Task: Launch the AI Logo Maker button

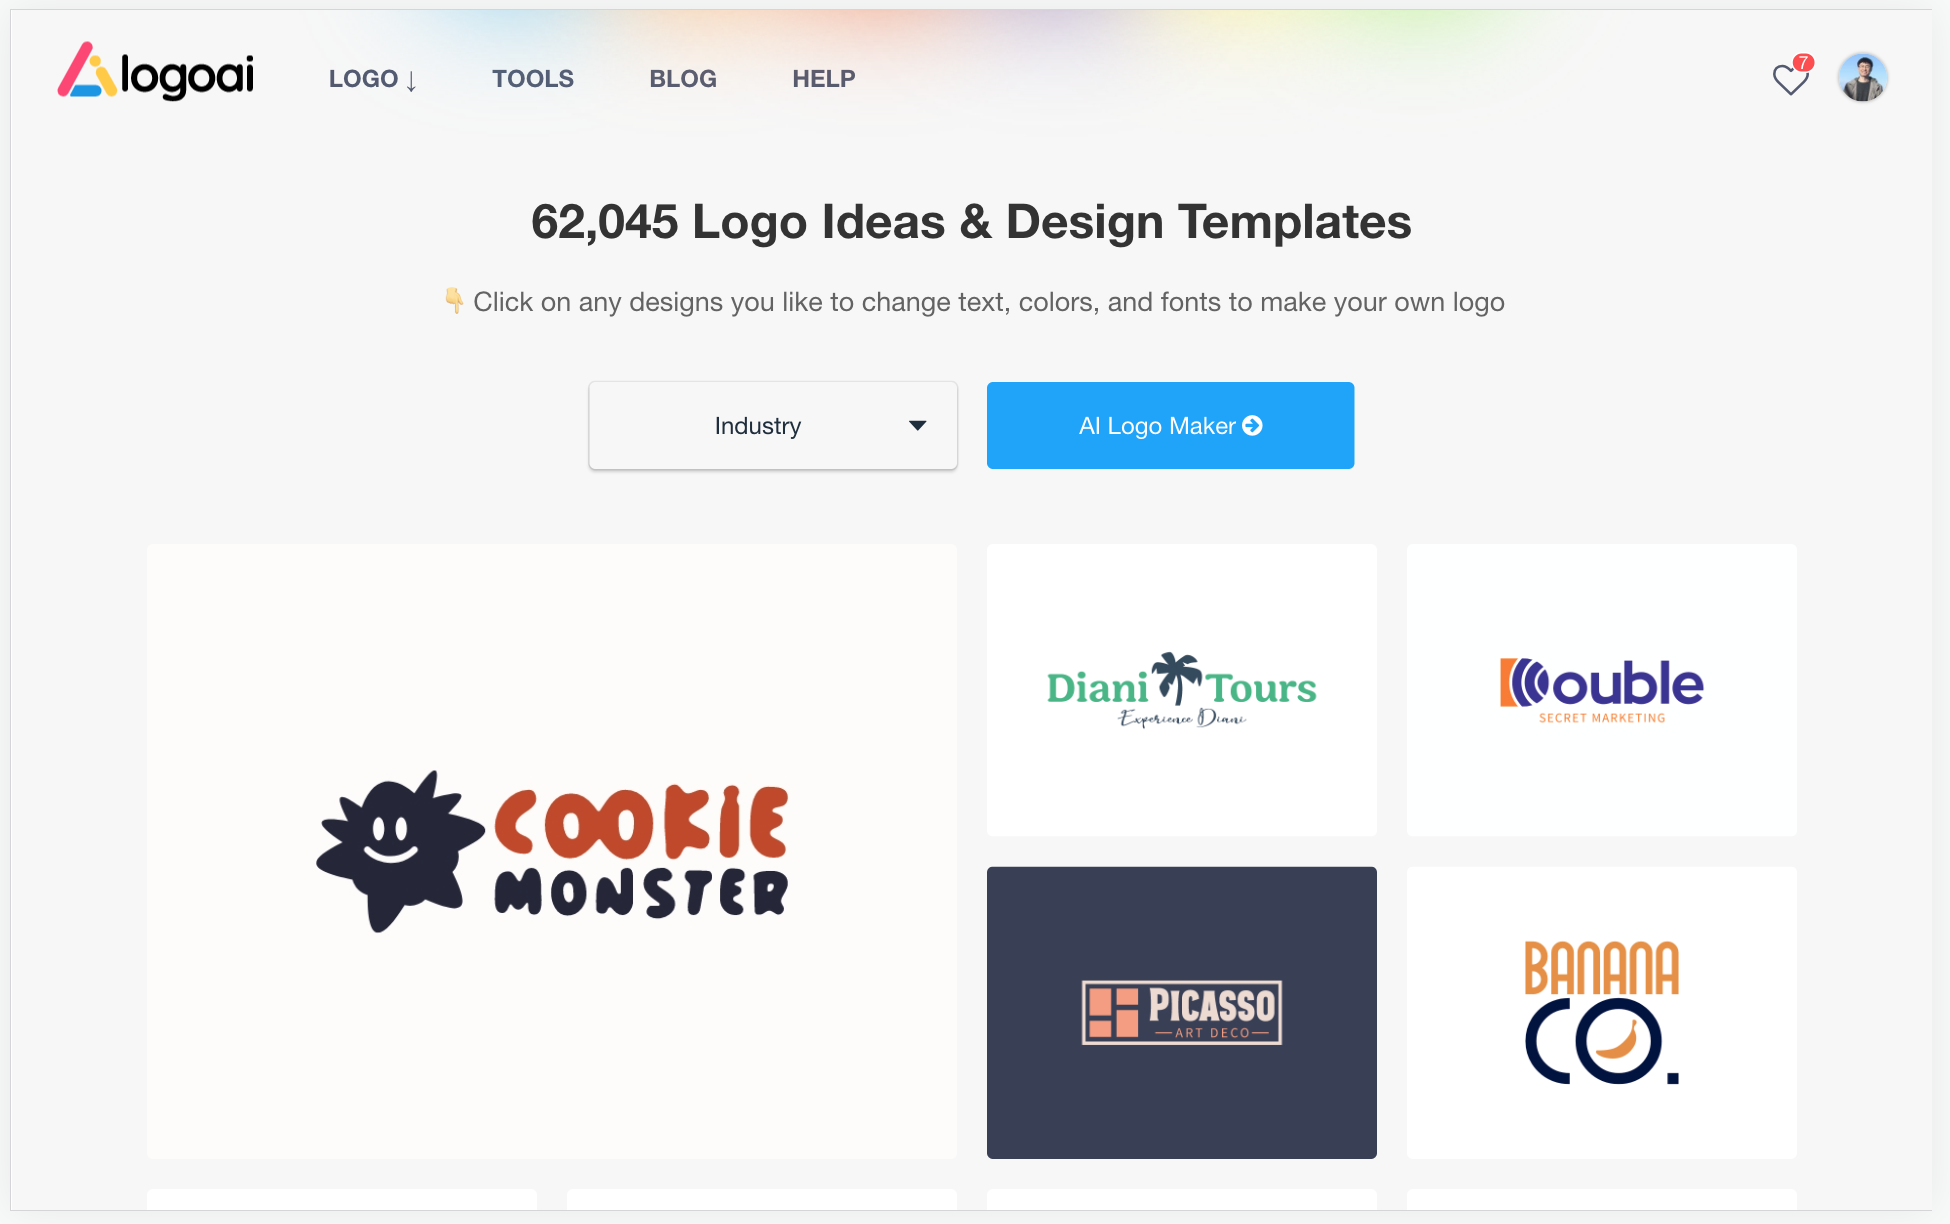Action: [1170, 426]
